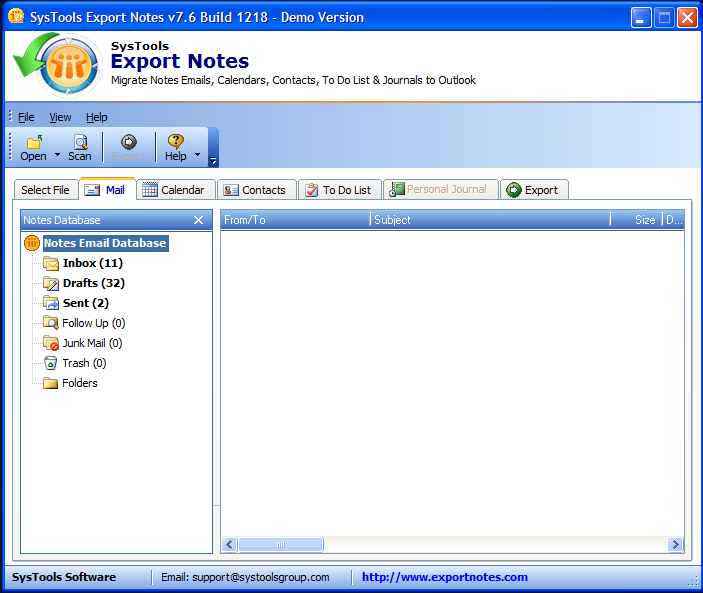Open the File menu

pyautogui.click(x=26, y=117)
